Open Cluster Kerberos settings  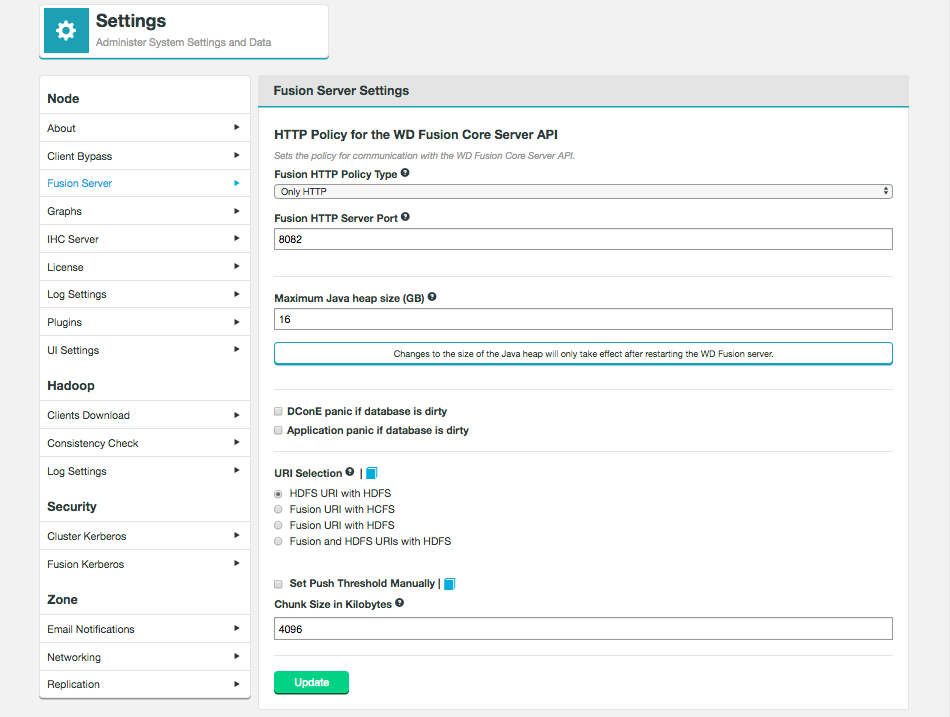(x=145, y=536)
